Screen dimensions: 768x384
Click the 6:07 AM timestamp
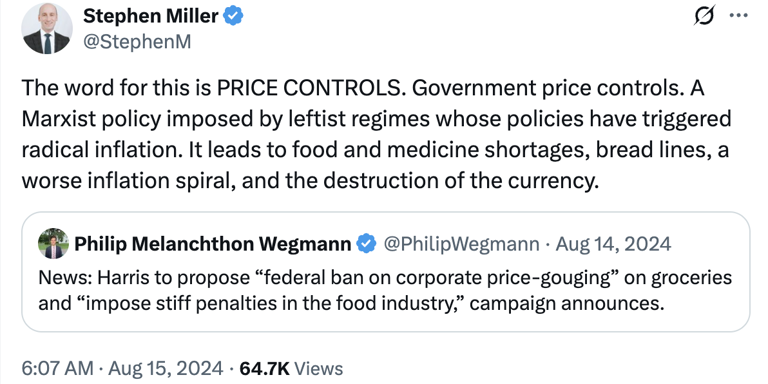(57, 368)
